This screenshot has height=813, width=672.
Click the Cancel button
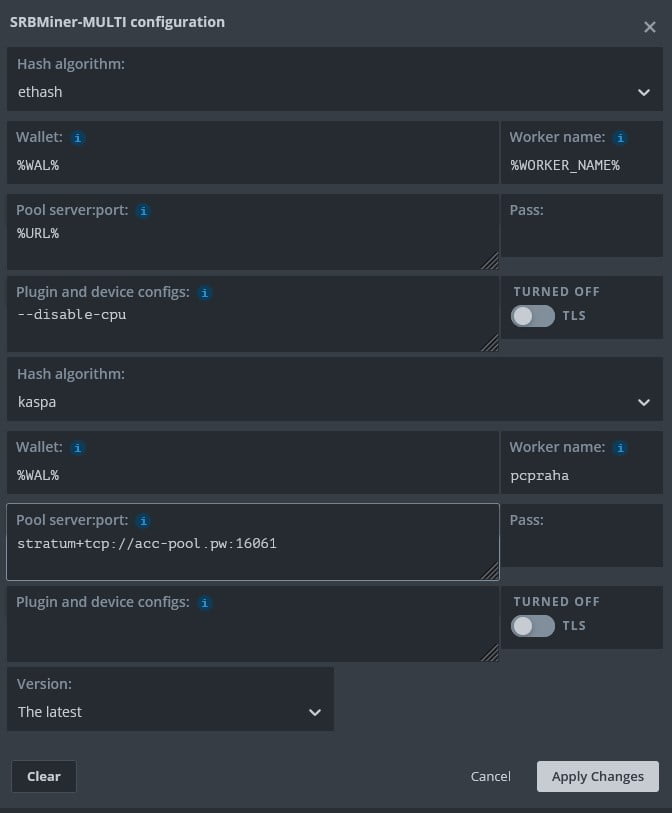(x=490, y=777)
